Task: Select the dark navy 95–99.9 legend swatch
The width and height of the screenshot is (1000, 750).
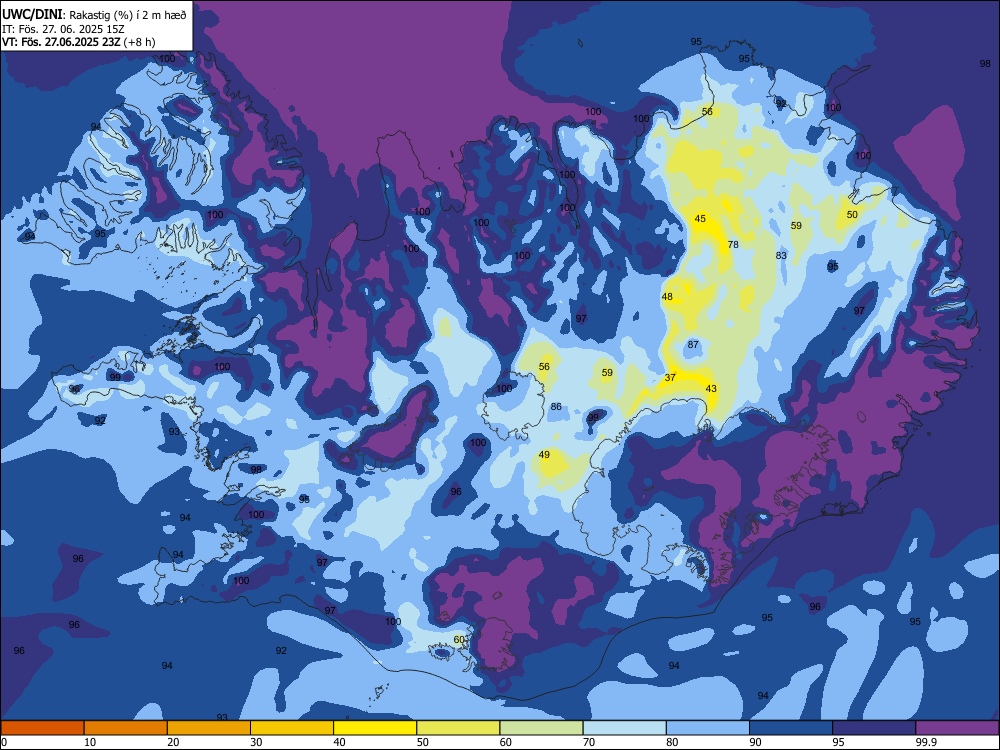Action: 874,728
